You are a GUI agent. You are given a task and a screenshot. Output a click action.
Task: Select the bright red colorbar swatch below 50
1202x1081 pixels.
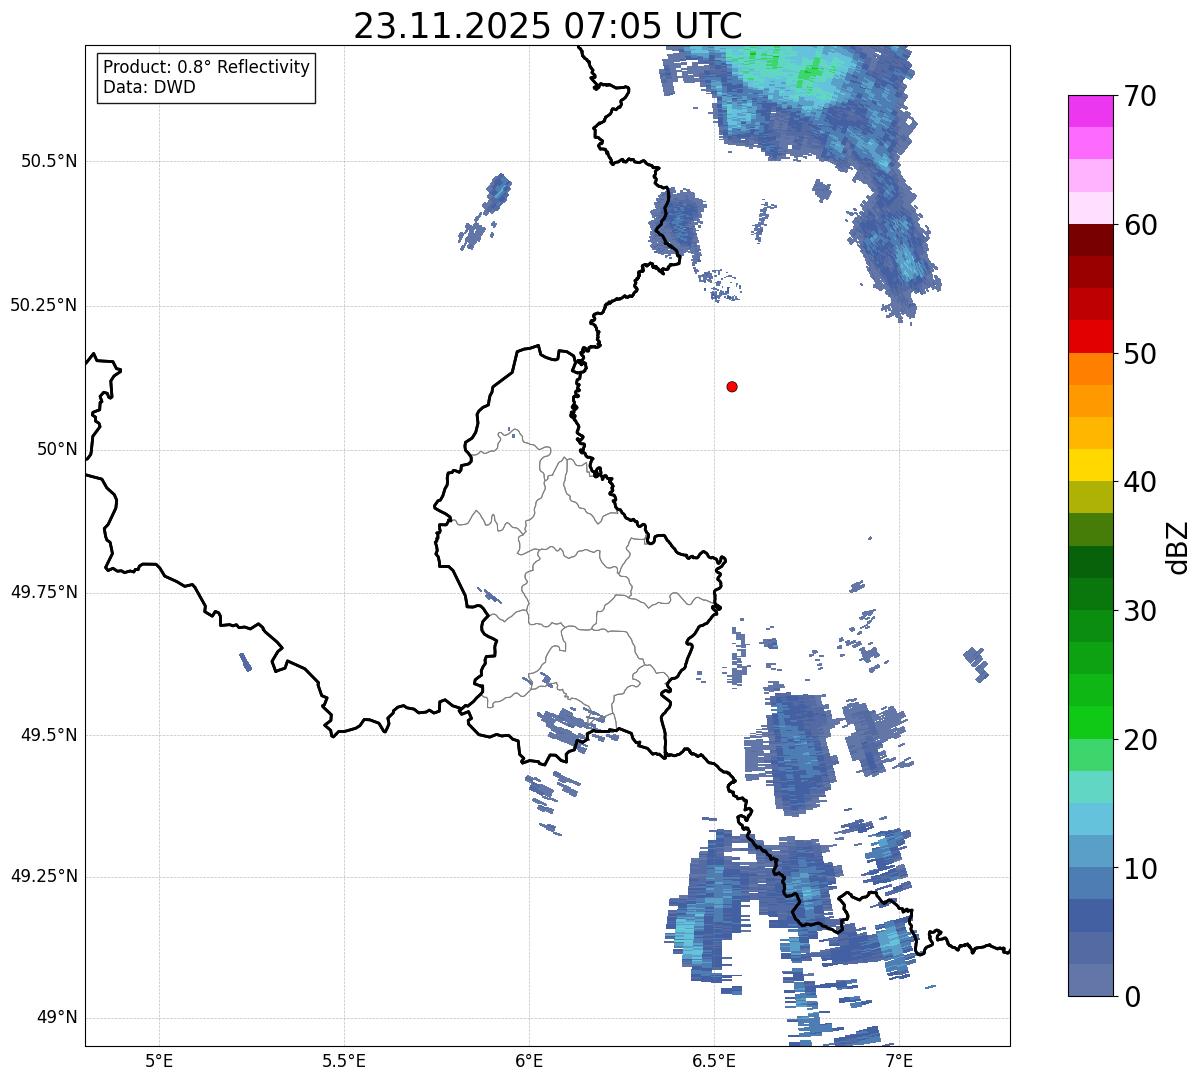(1090, 337)
